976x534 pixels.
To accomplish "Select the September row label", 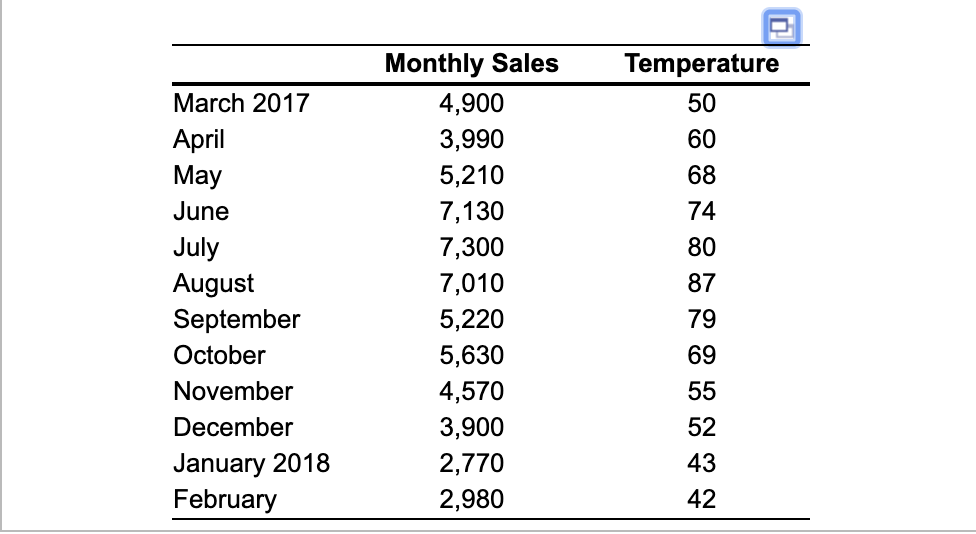I will [x=237, y=320].
